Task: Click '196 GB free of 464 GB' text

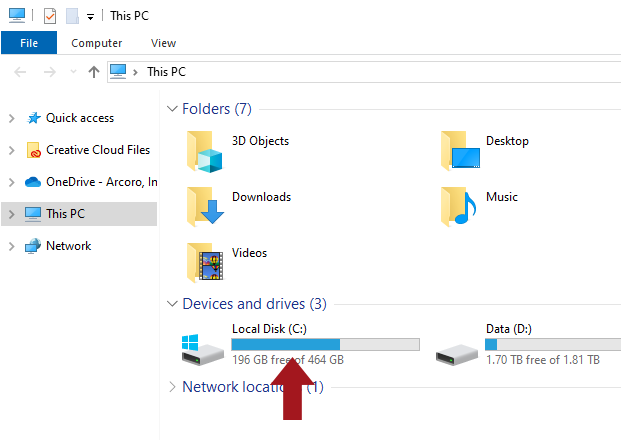Action: (x=288, y=360)
